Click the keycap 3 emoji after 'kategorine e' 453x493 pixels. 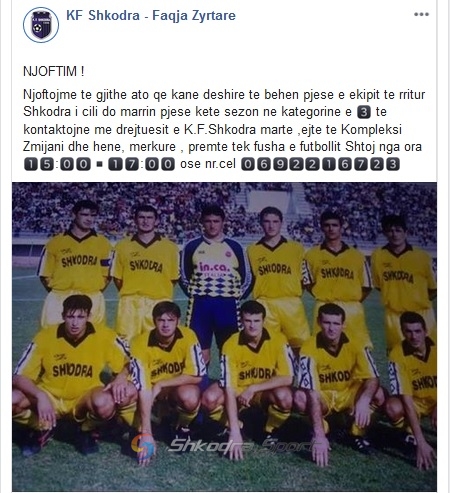coord(364,112)
